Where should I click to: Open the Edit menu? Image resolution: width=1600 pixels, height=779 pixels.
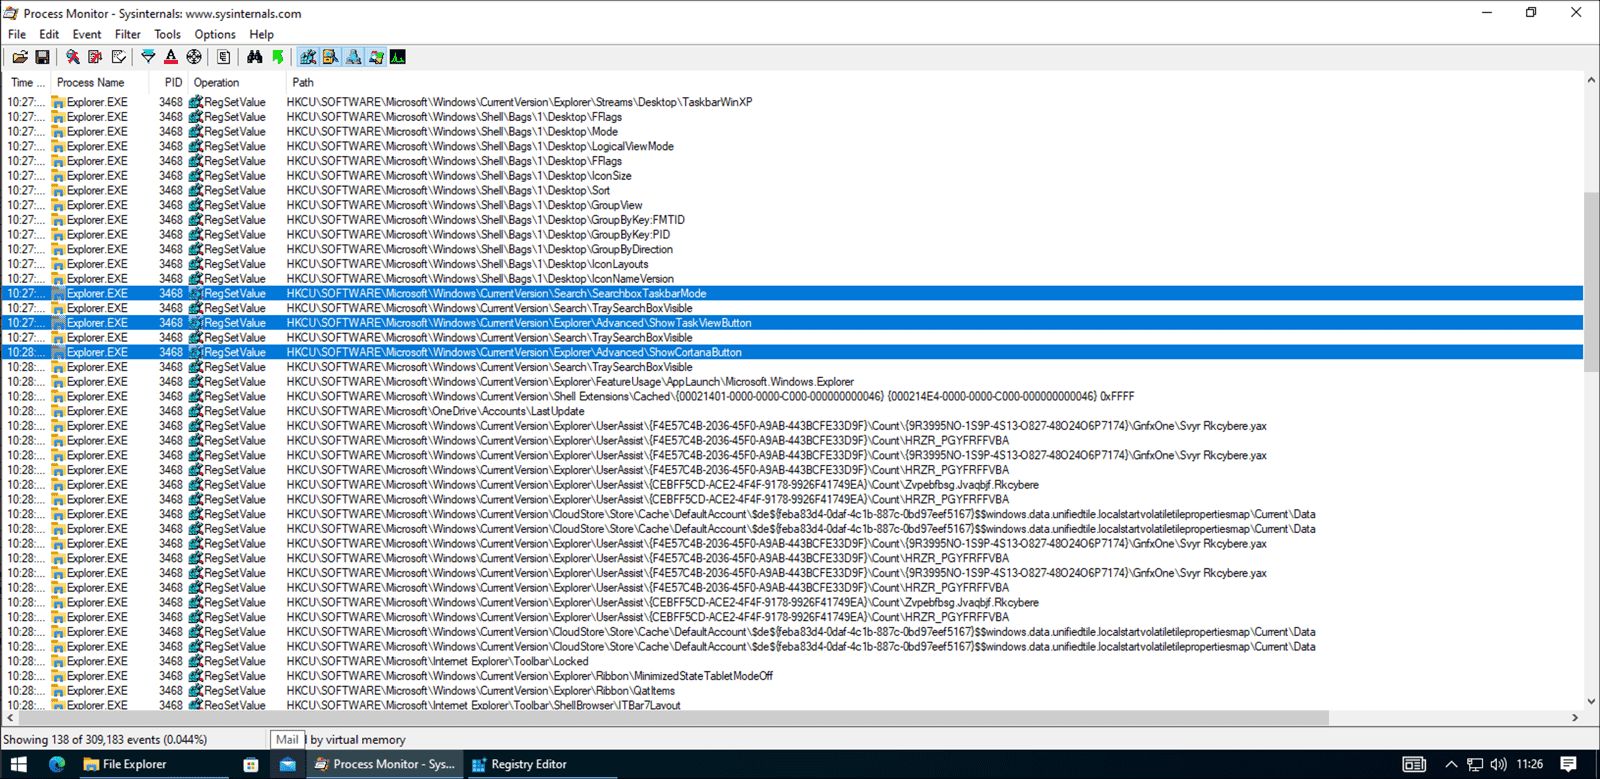(x=49, y=34)
